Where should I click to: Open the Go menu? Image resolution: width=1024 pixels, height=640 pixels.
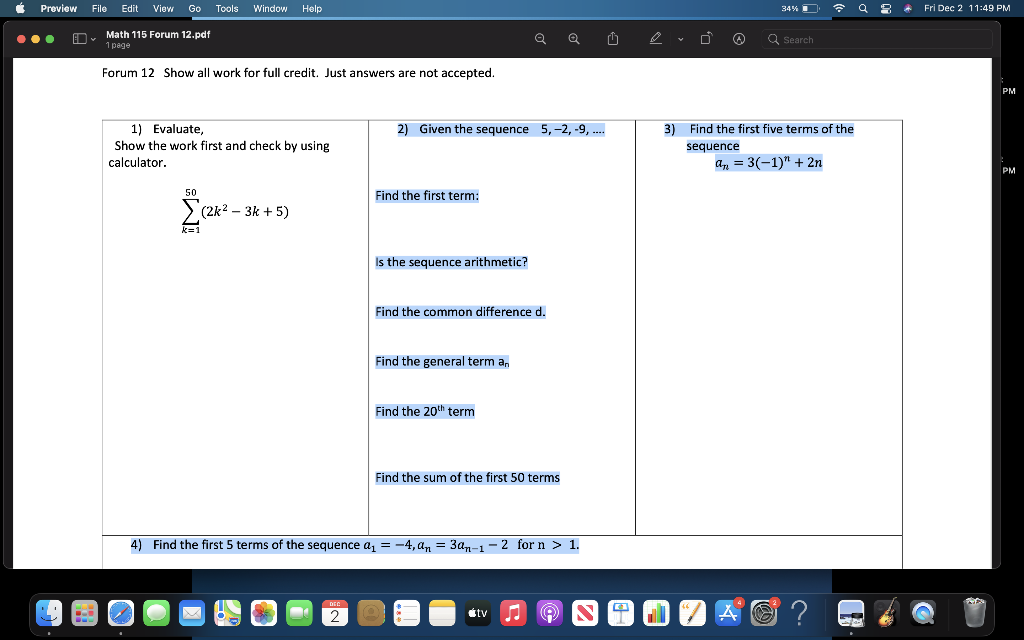click(x=195, y=8)
